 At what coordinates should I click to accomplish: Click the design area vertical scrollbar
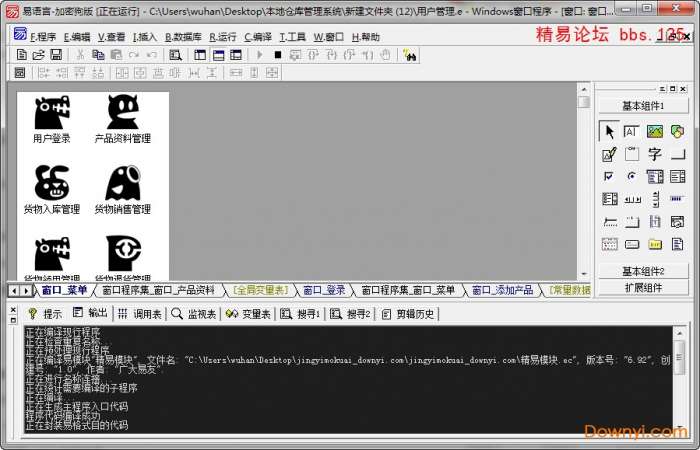[584, 181]
